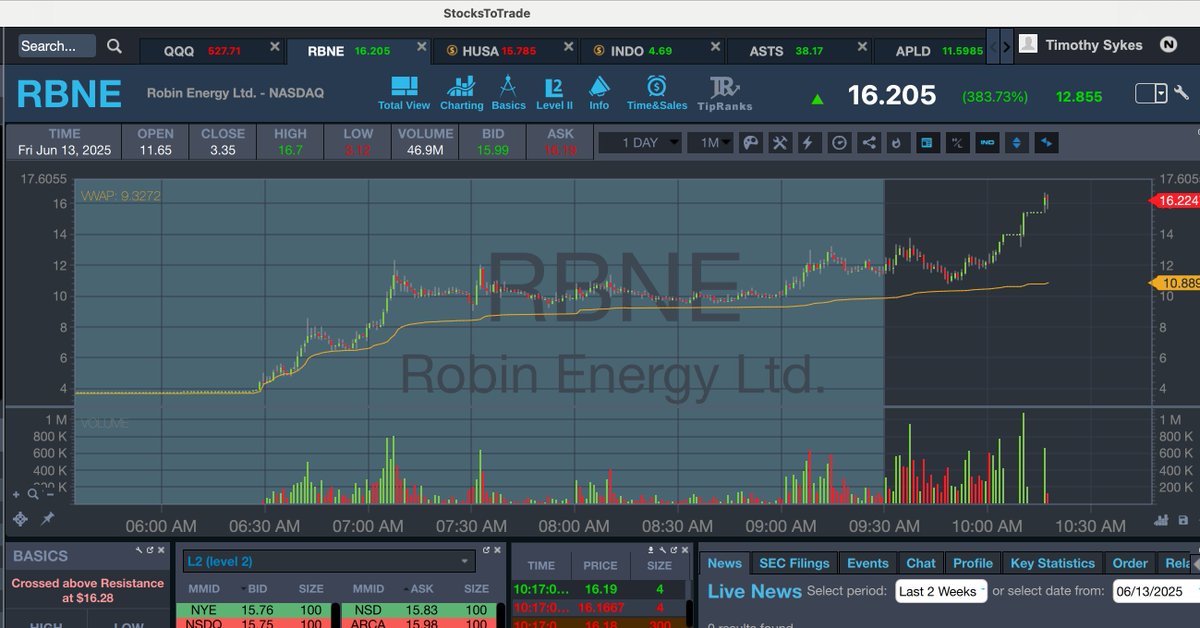Toggle percent scale on chart
Screen dimensions: 1200x628
[957, 143]
